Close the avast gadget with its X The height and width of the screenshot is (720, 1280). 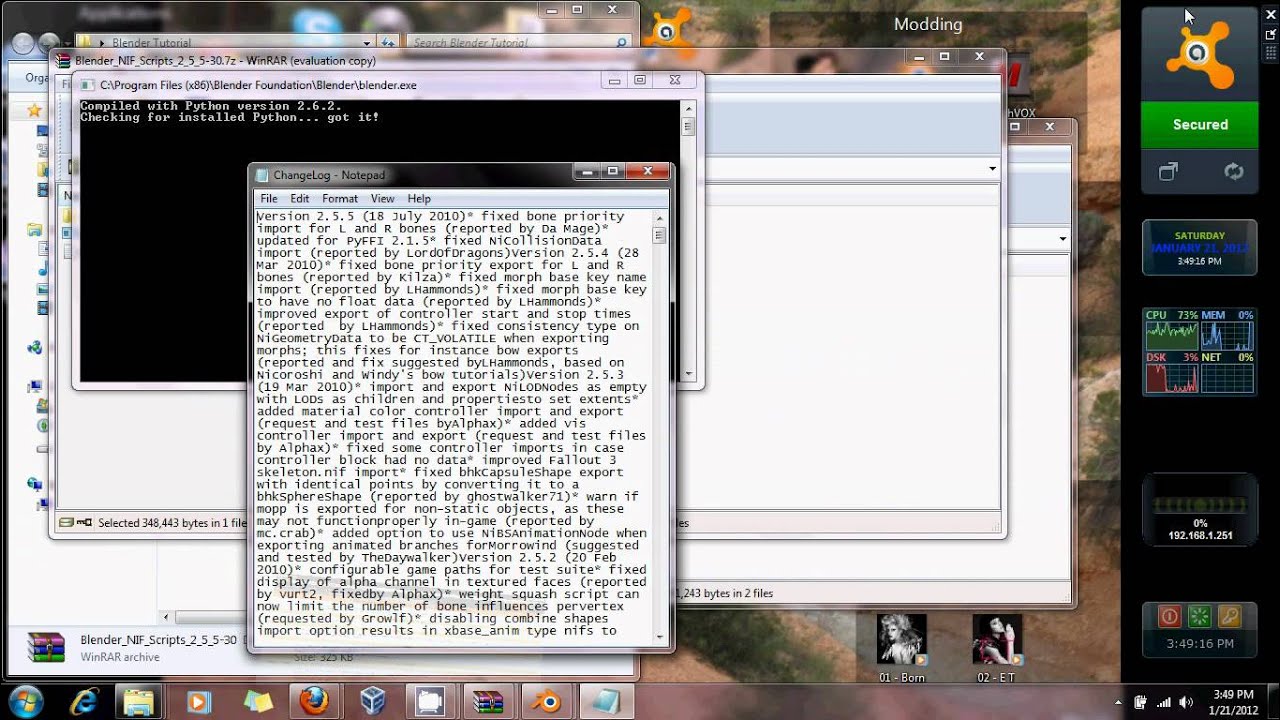[1271, 14]
